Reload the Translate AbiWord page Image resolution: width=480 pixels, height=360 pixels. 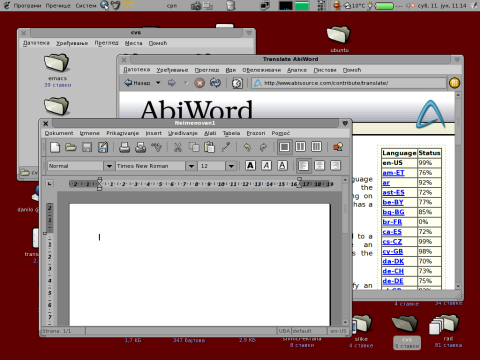[x=215, y=83]
